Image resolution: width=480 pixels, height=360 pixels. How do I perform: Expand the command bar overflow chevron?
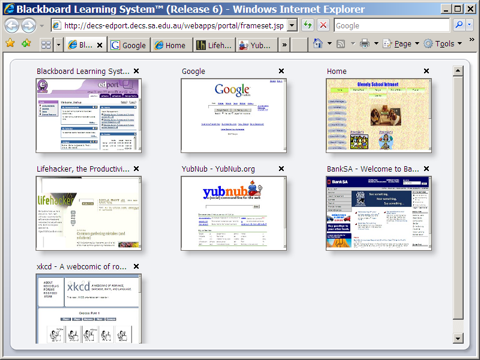click(x=472, y=40)
